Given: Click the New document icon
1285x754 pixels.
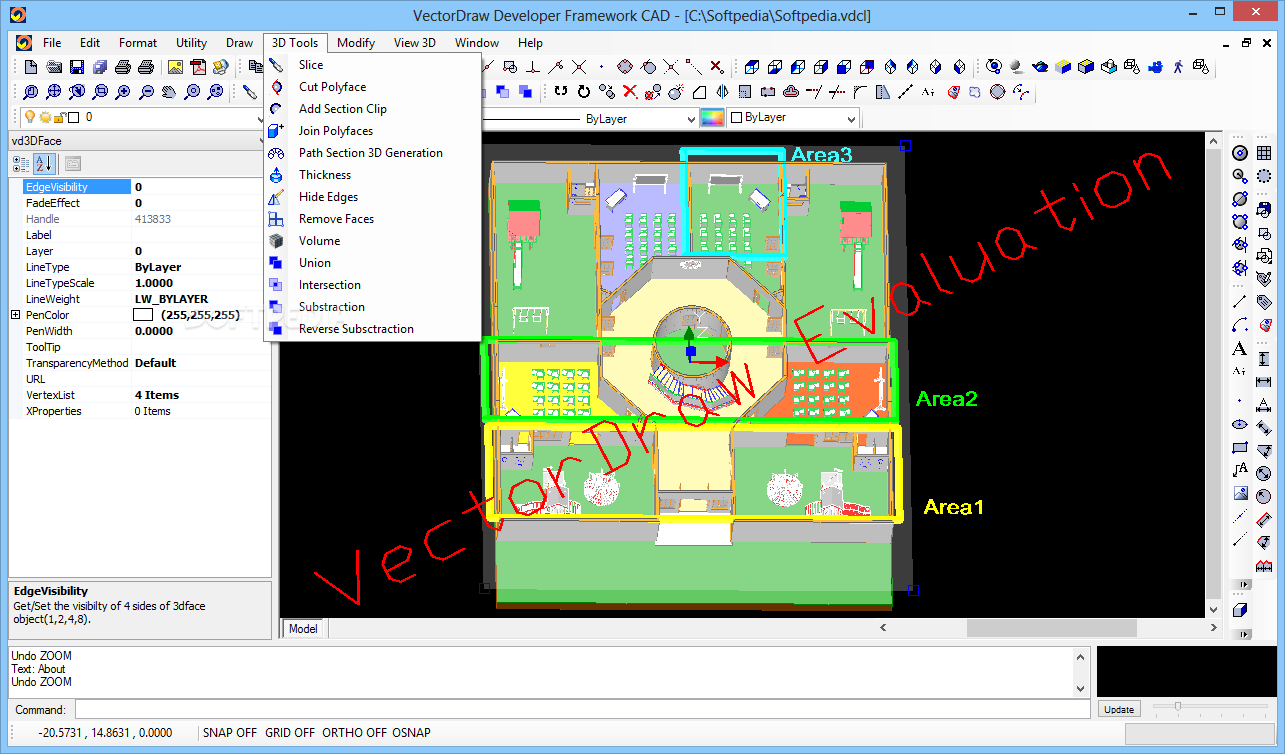Looking at the screenshot, I should pyautogui.click(x=31, y=67).
